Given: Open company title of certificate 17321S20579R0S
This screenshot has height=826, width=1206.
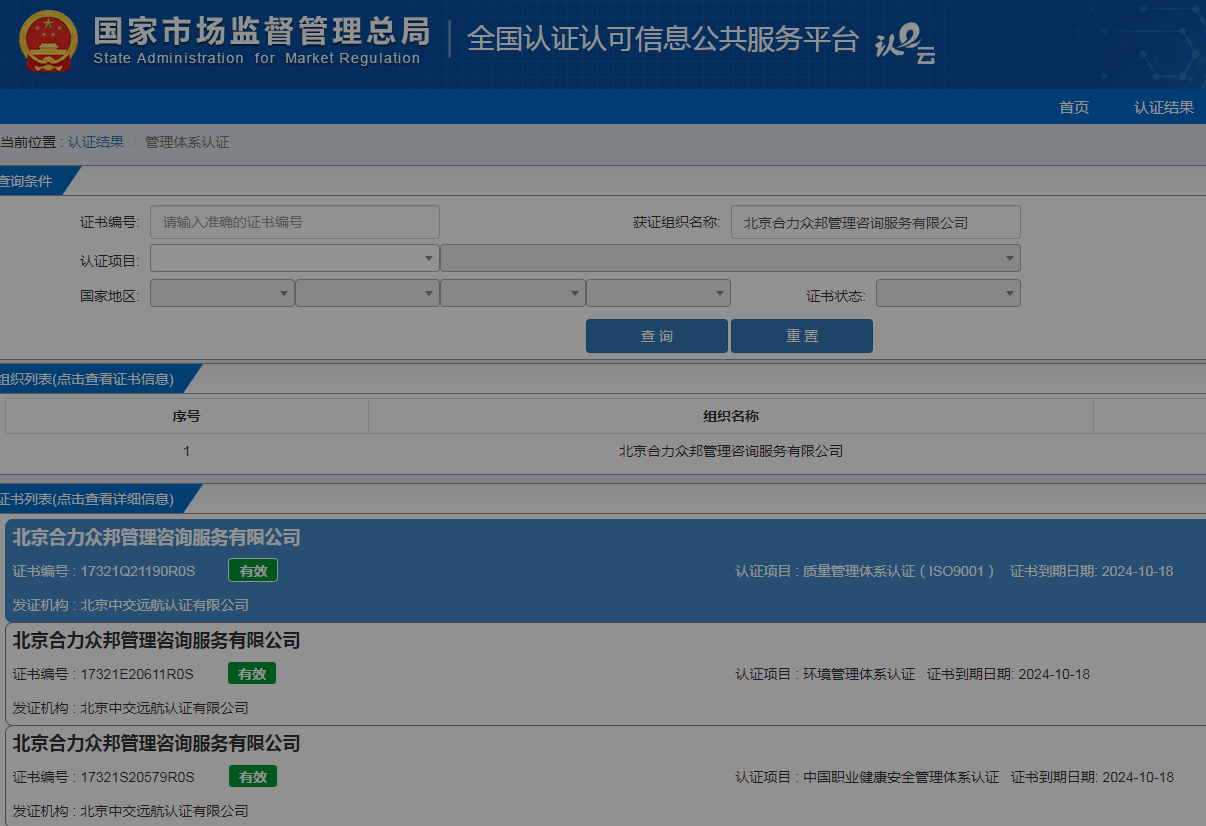Looking at the screenshot, I should tap(157, 744).
